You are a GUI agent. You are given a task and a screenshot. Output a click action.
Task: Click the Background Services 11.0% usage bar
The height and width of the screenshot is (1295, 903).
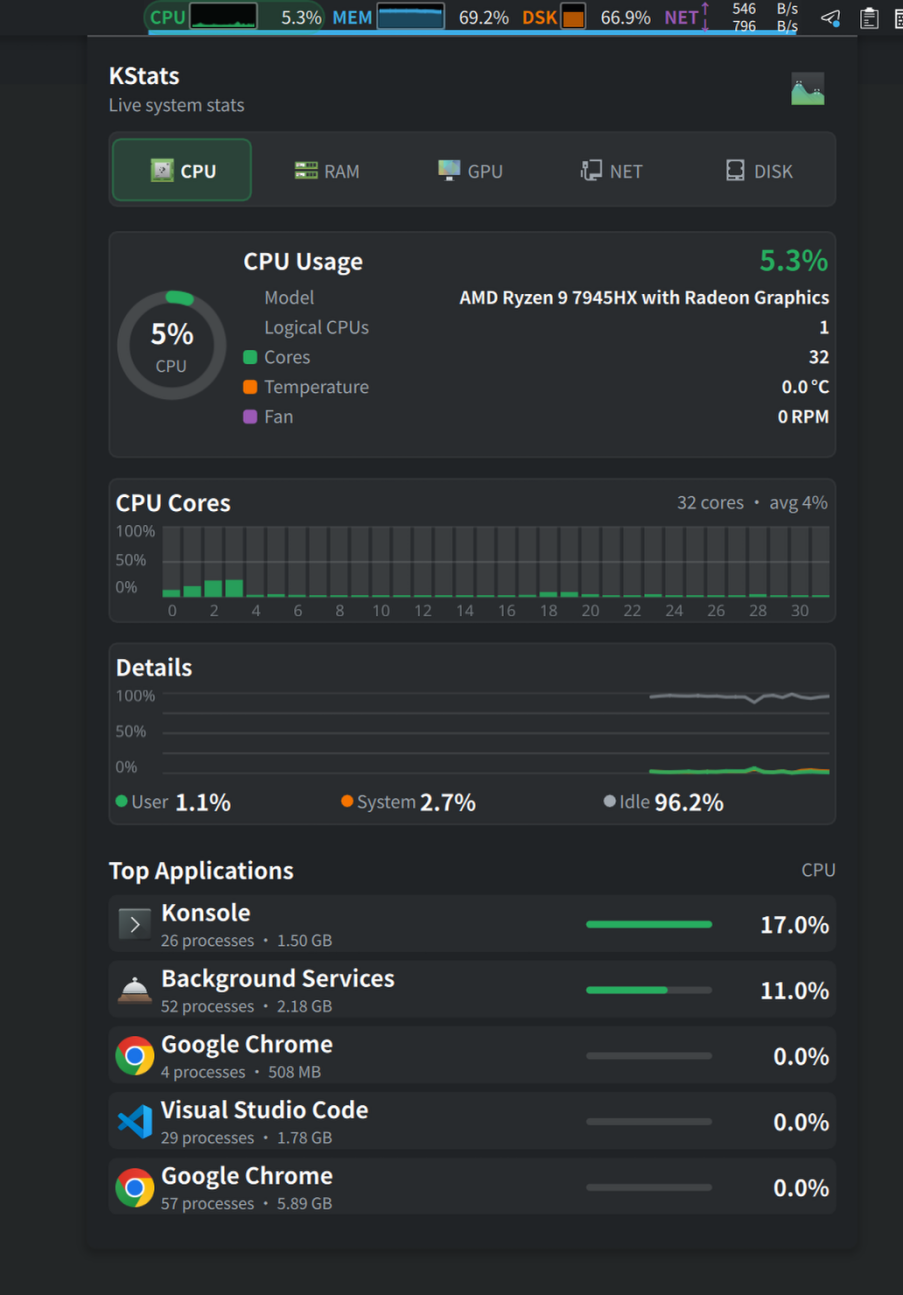coord(649,990)
